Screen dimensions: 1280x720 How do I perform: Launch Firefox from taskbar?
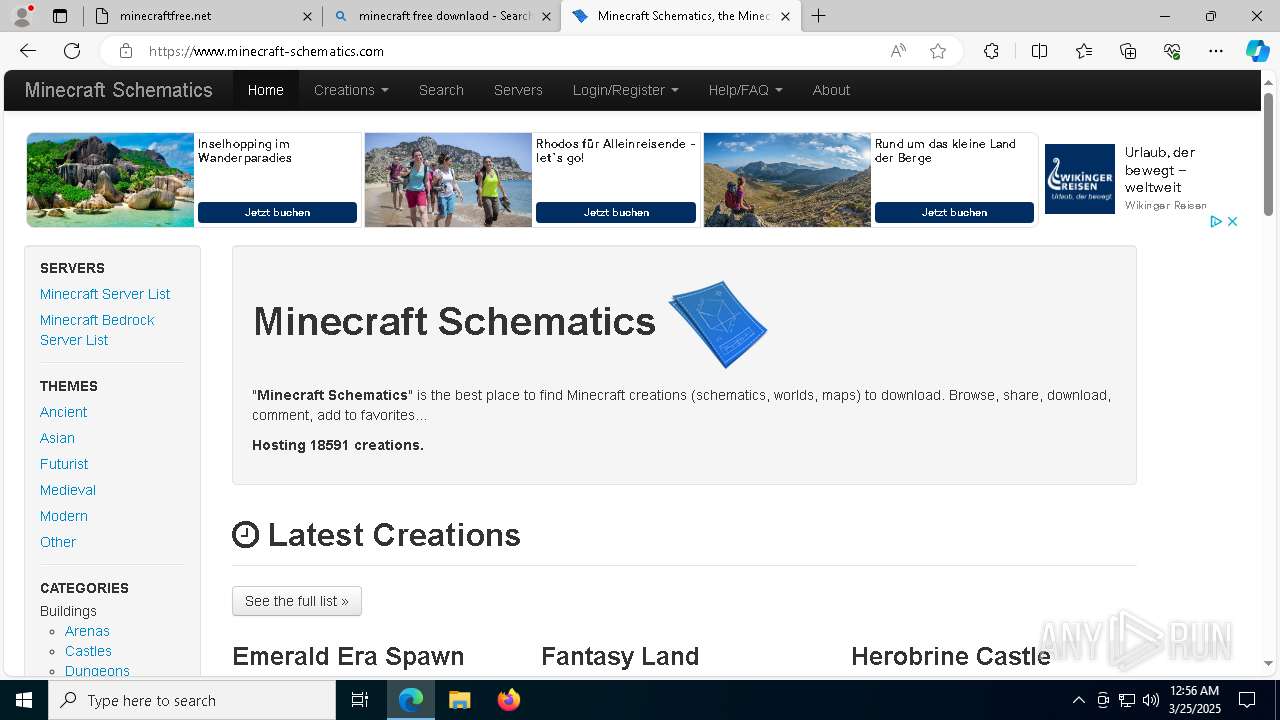[x=508, y=700]
